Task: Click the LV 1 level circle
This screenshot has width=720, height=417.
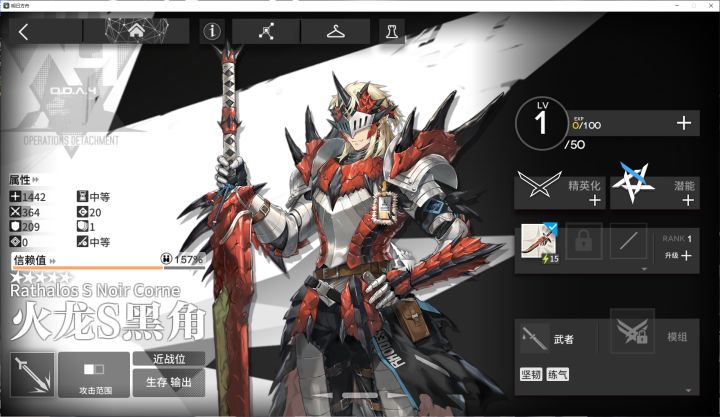Action: coord(541,123)
